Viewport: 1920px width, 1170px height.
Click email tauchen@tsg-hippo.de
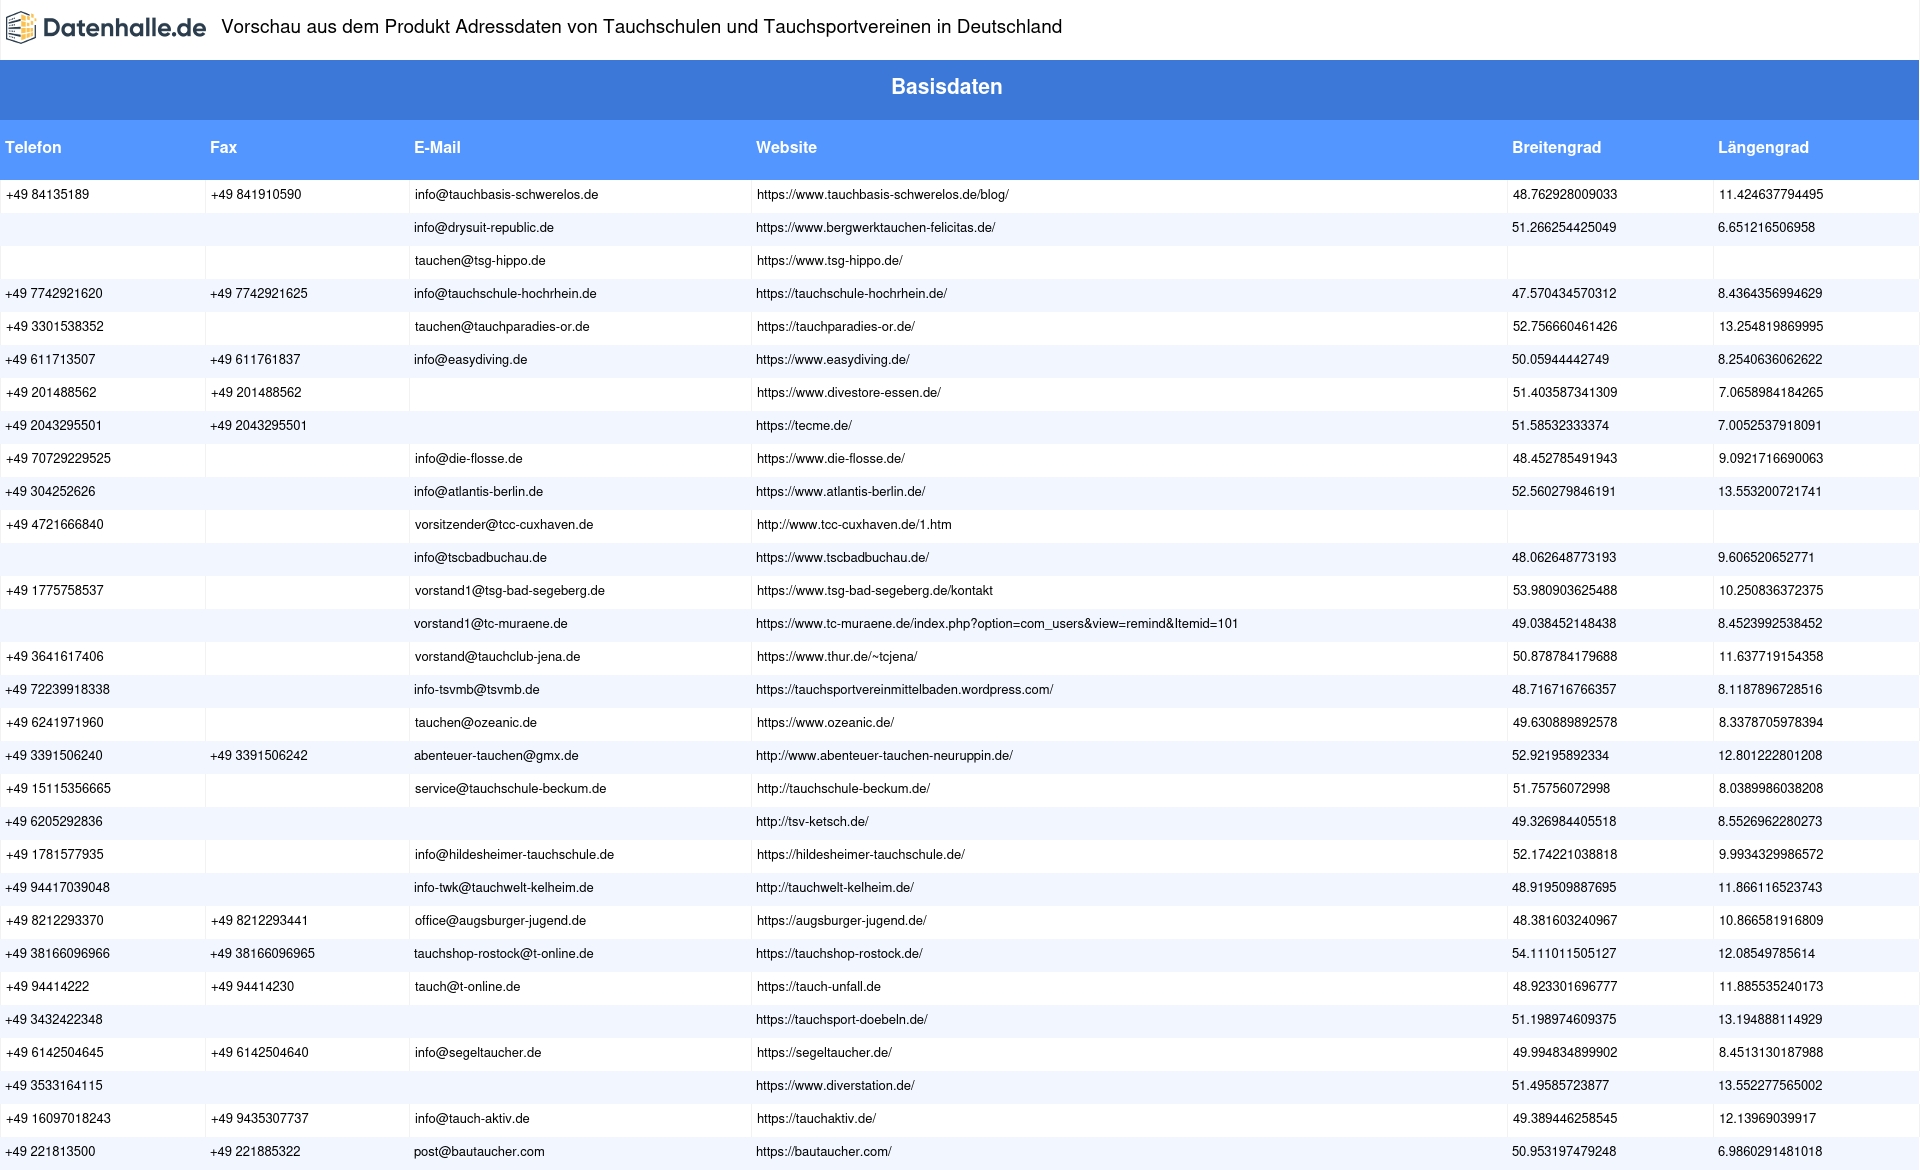[480, 261]
